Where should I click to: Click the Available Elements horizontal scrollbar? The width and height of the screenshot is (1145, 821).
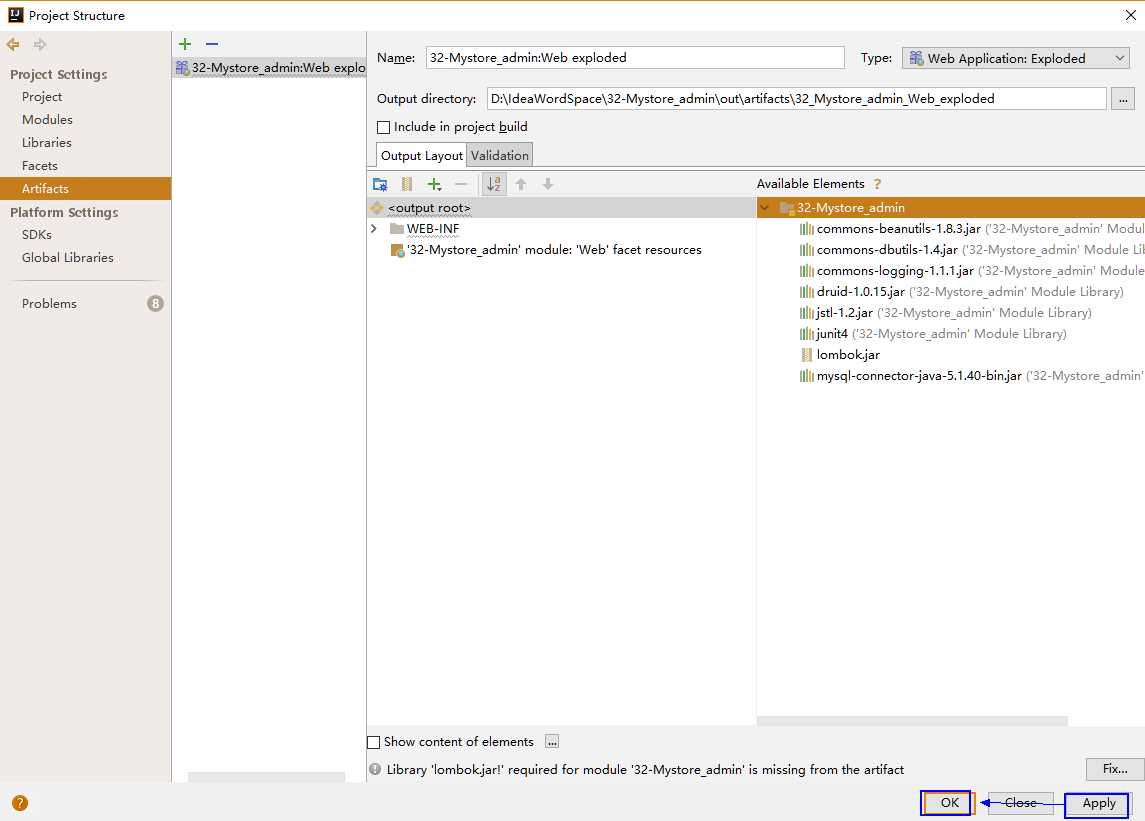[911, 721]
